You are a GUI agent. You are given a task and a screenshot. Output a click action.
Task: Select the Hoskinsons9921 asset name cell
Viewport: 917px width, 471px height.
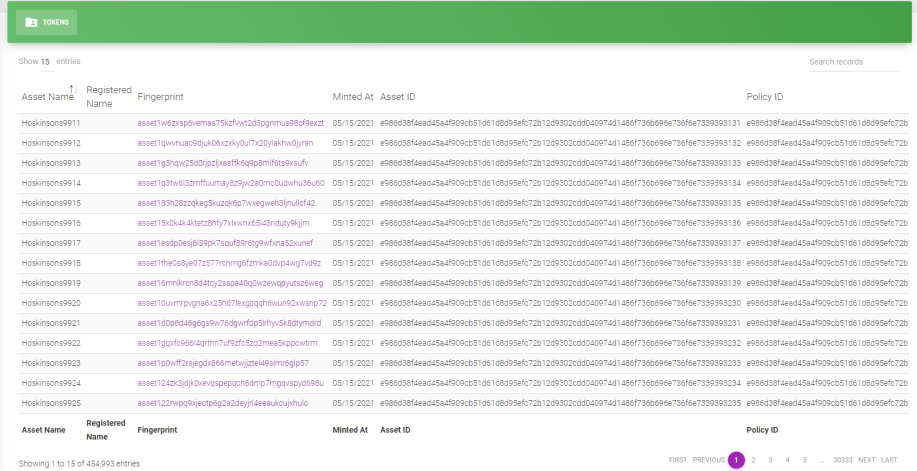tap(51, 323)
